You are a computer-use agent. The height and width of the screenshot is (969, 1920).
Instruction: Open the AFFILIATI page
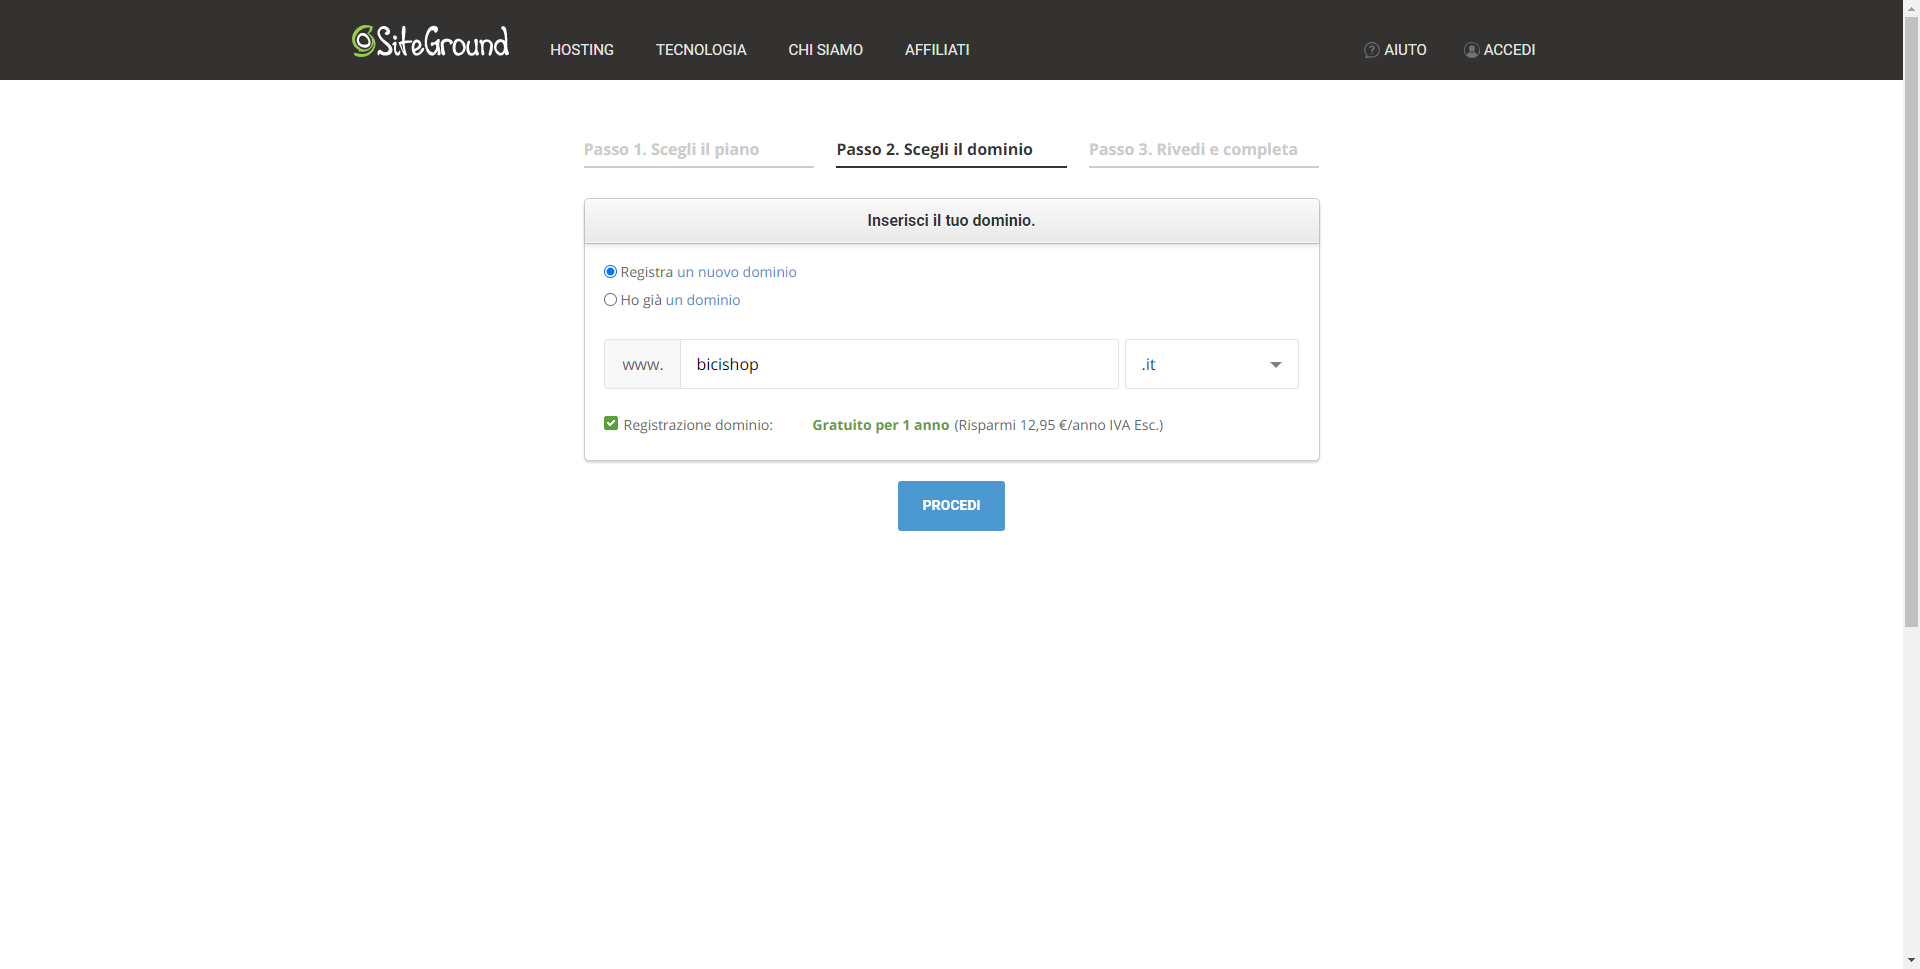pyautogui.click(x=936, y=50)
